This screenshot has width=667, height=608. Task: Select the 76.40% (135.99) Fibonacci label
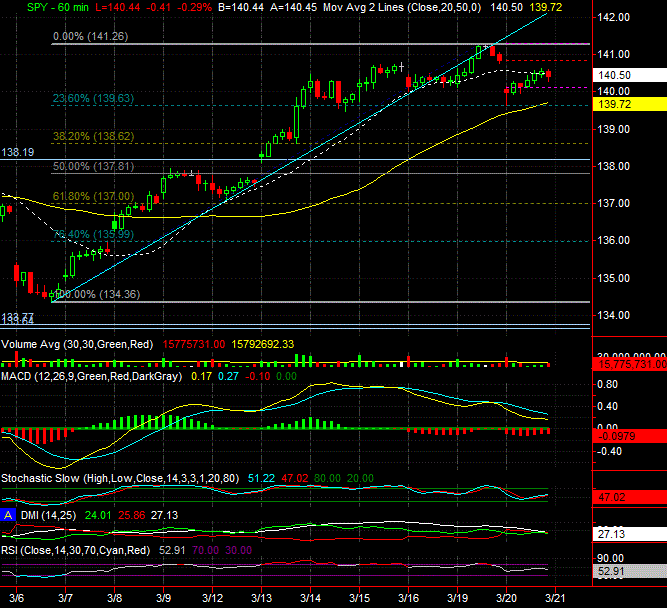coord(93,234)
